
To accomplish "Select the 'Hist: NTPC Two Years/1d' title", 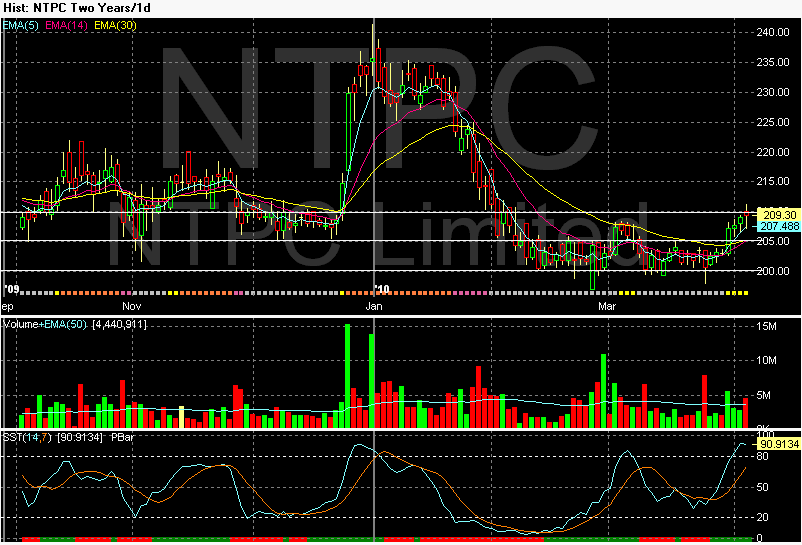I will click(77, 8).
